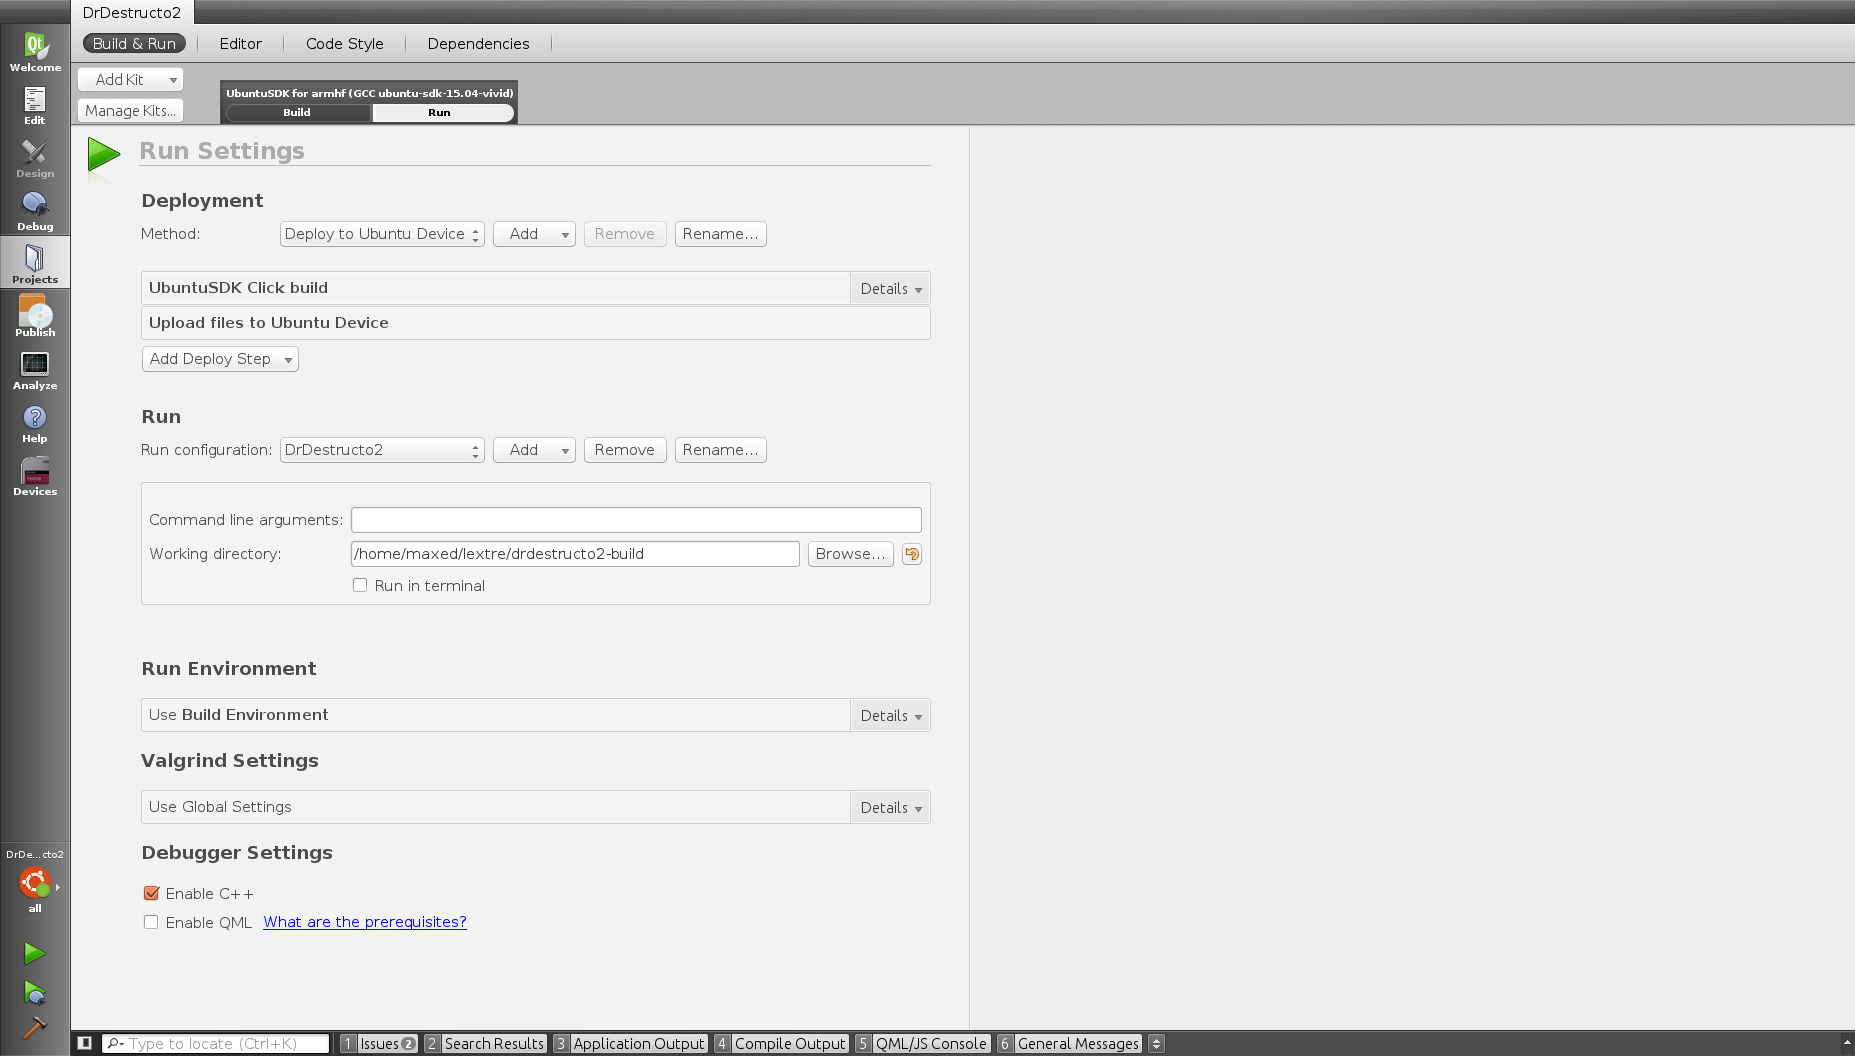Open the Design mode

coord(35,158)
